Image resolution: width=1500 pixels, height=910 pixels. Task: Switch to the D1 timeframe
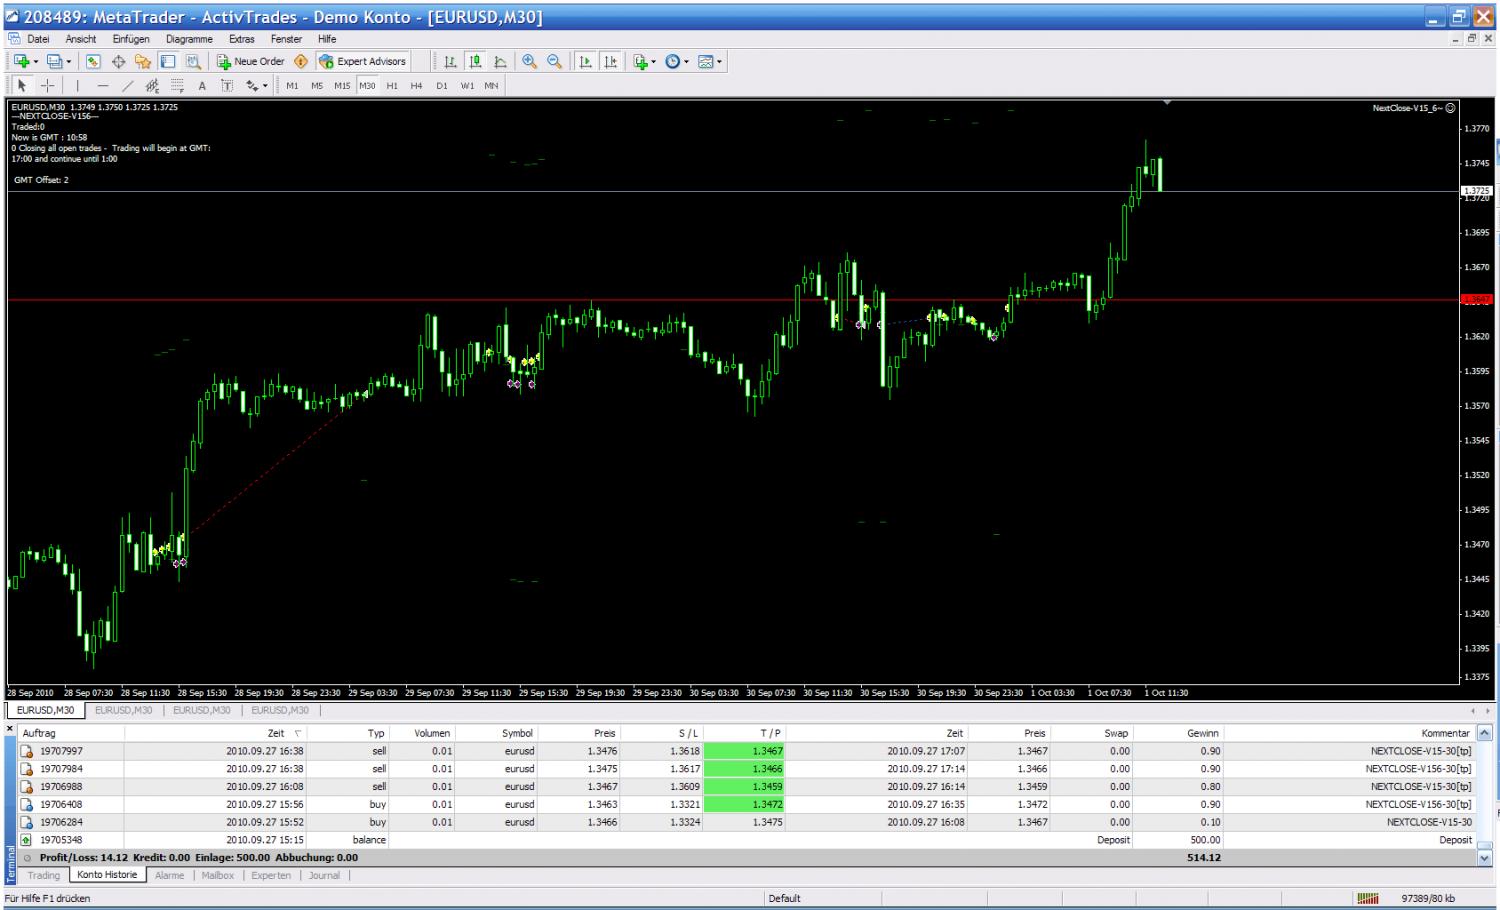pyautogui.click(x=441, y=86)
